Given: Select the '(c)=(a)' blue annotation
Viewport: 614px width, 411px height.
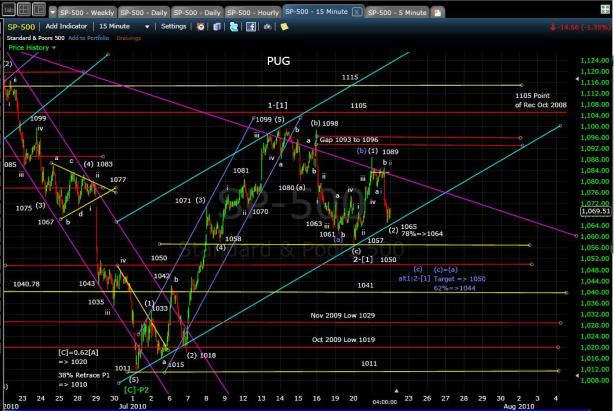Looking at the screenshot, I should coord(446,269).
